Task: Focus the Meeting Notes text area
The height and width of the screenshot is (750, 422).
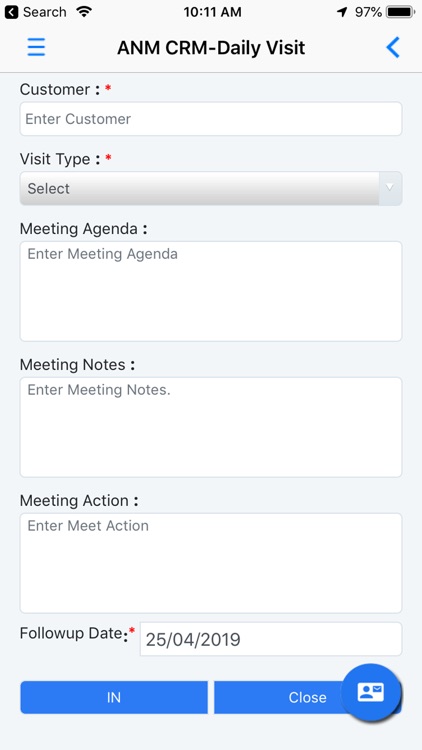Action: click(211, 427)
